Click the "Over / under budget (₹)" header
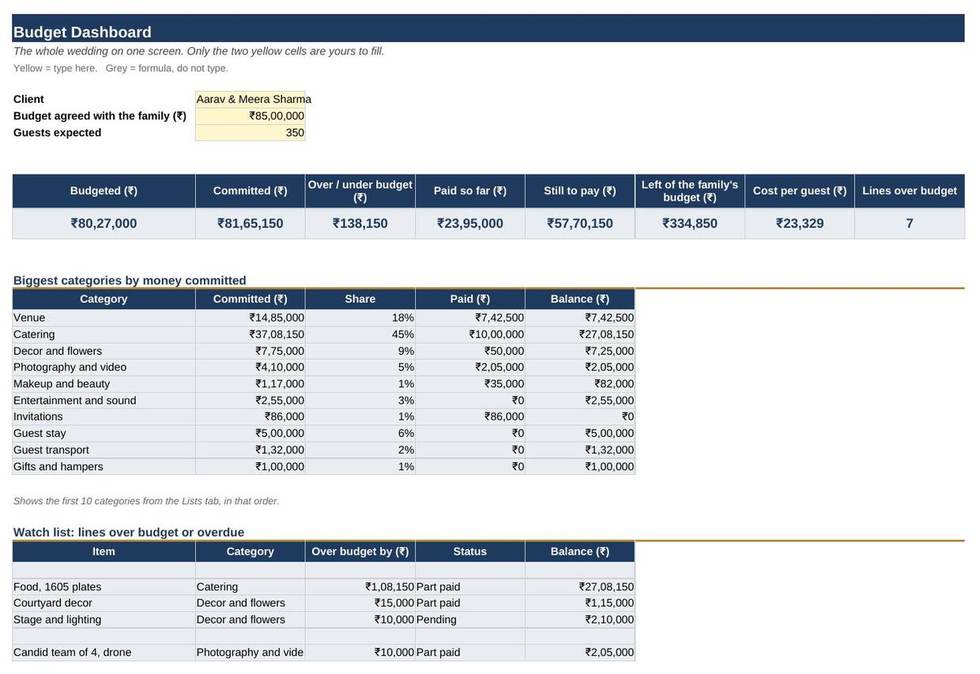This screenshot has width=980, height=674. 360,191
